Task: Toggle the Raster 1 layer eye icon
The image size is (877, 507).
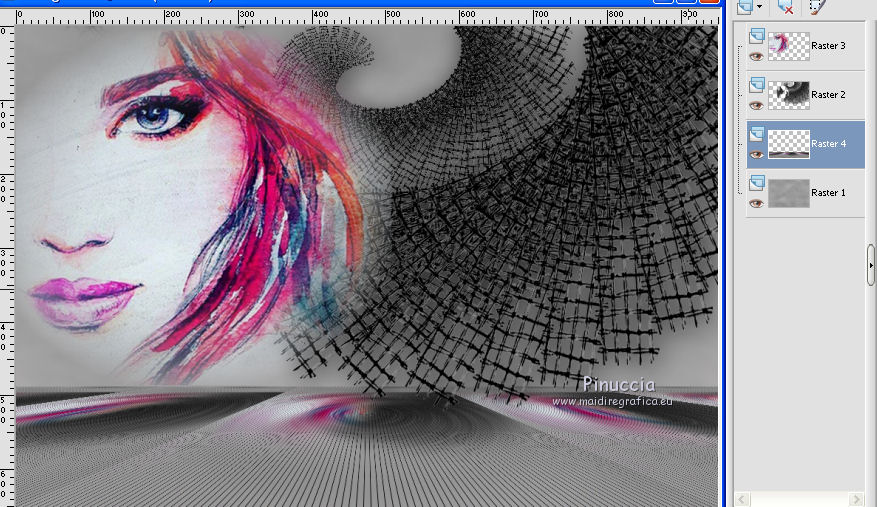Action: pos(756,204)
